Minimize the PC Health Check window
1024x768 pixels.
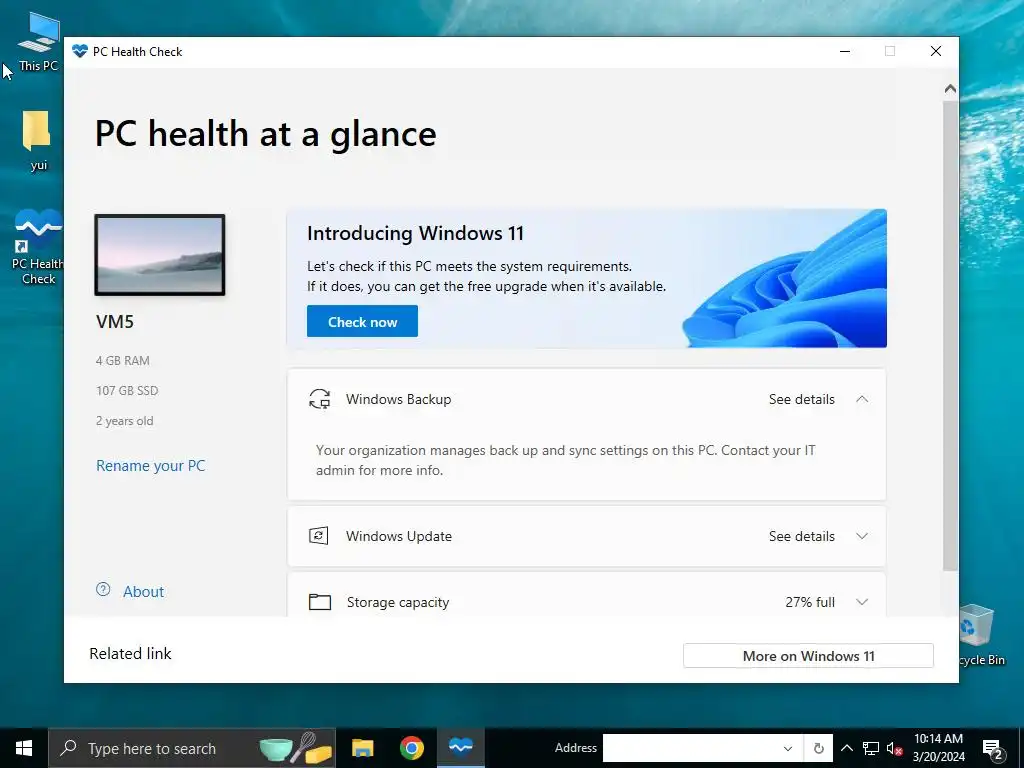[x=845, y=51]
